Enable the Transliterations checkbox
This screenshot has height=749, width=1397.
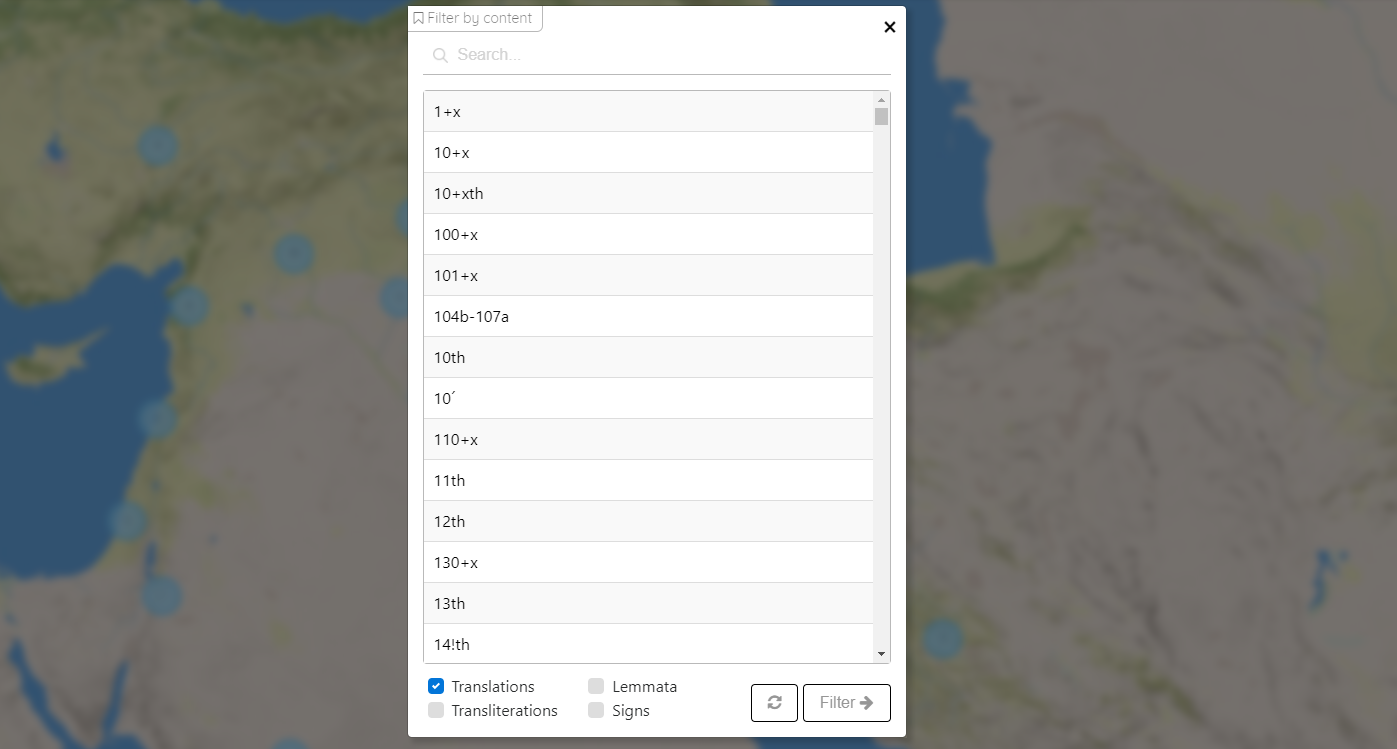click(x=436, y=710)
